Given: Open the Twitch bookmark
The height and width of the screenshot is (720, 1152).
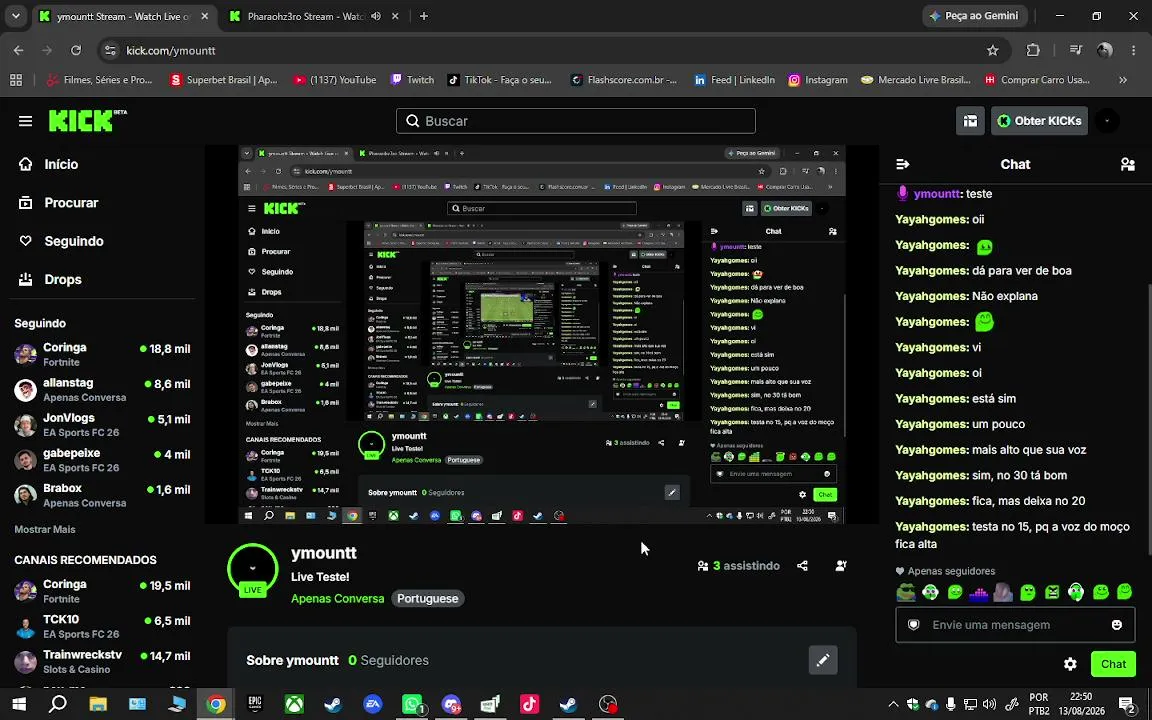Looking at the screenshot, I should (x=412, y=80).
